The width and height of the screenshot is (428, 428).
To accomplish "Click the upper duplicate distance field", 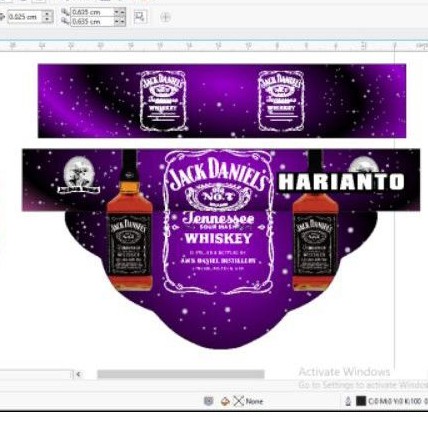I will 92,12.
